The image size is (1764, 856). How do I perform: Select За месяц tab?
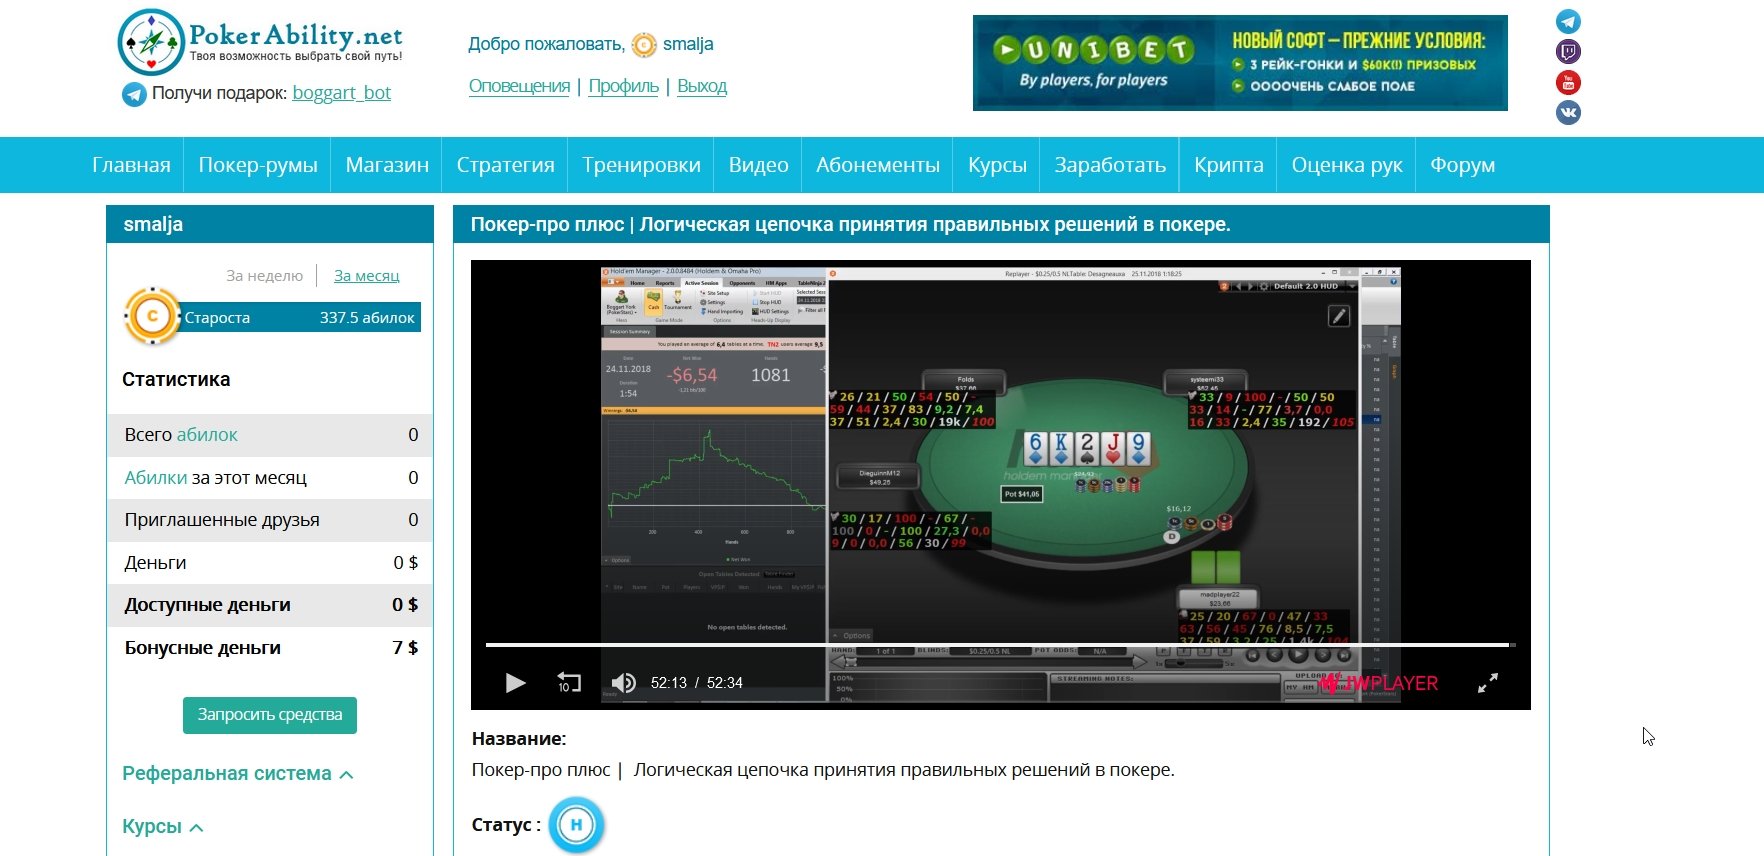366,276
